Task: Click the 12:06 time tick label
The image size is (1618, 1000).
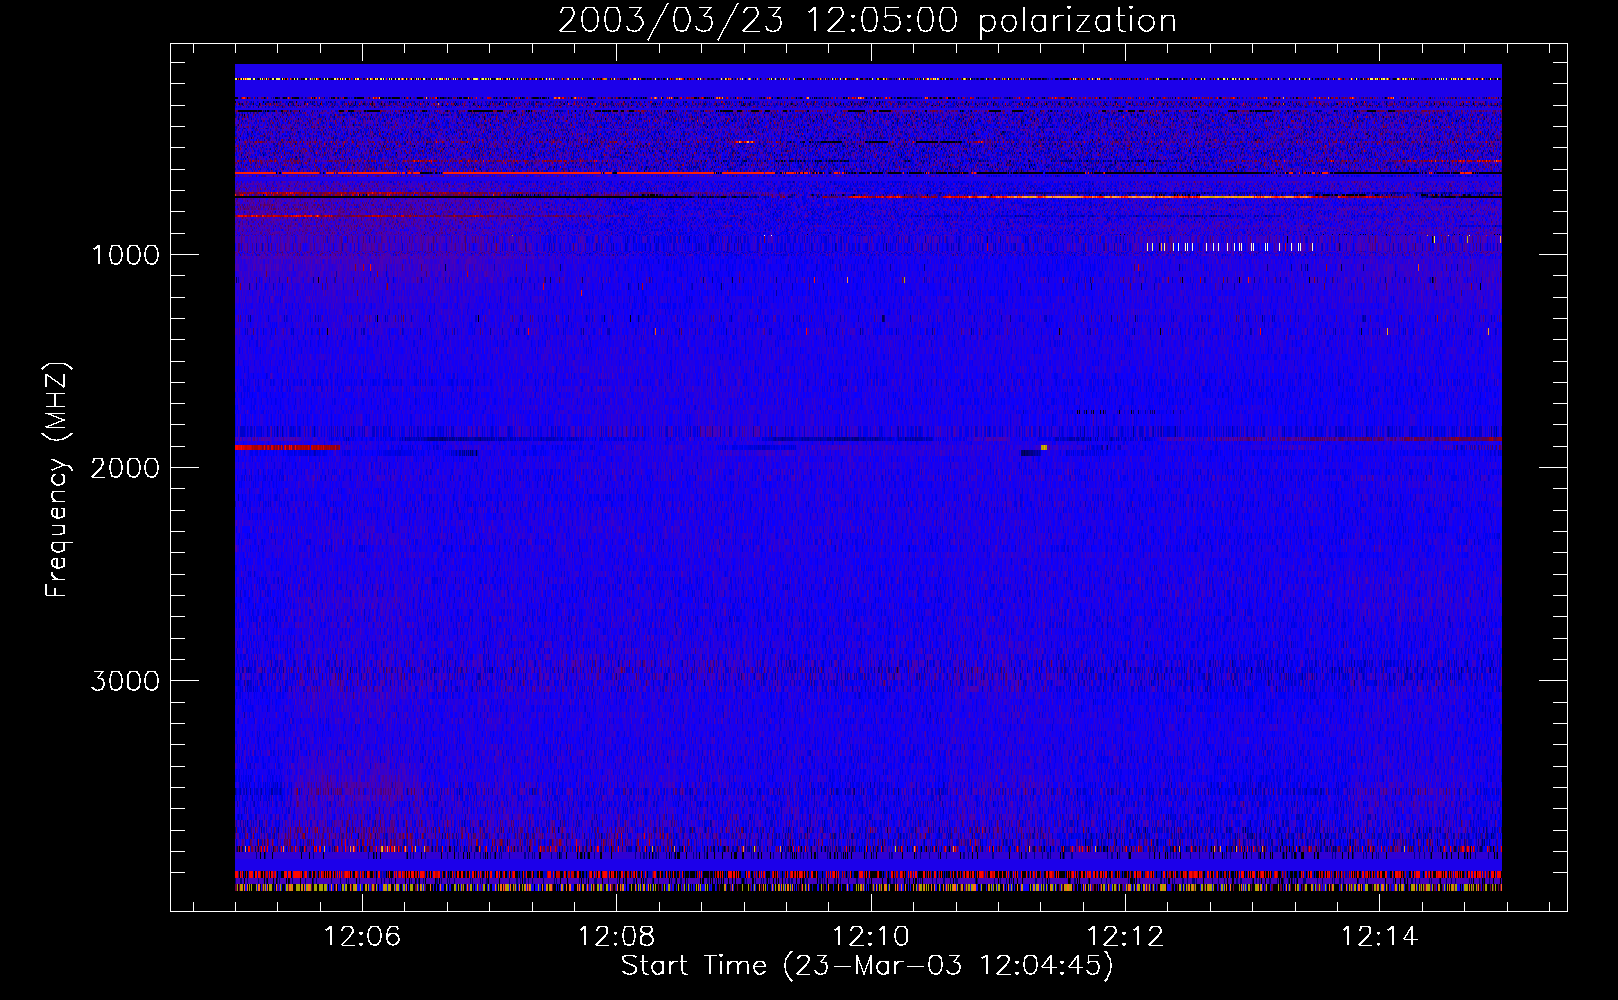Action: click(x=363, y=937)
